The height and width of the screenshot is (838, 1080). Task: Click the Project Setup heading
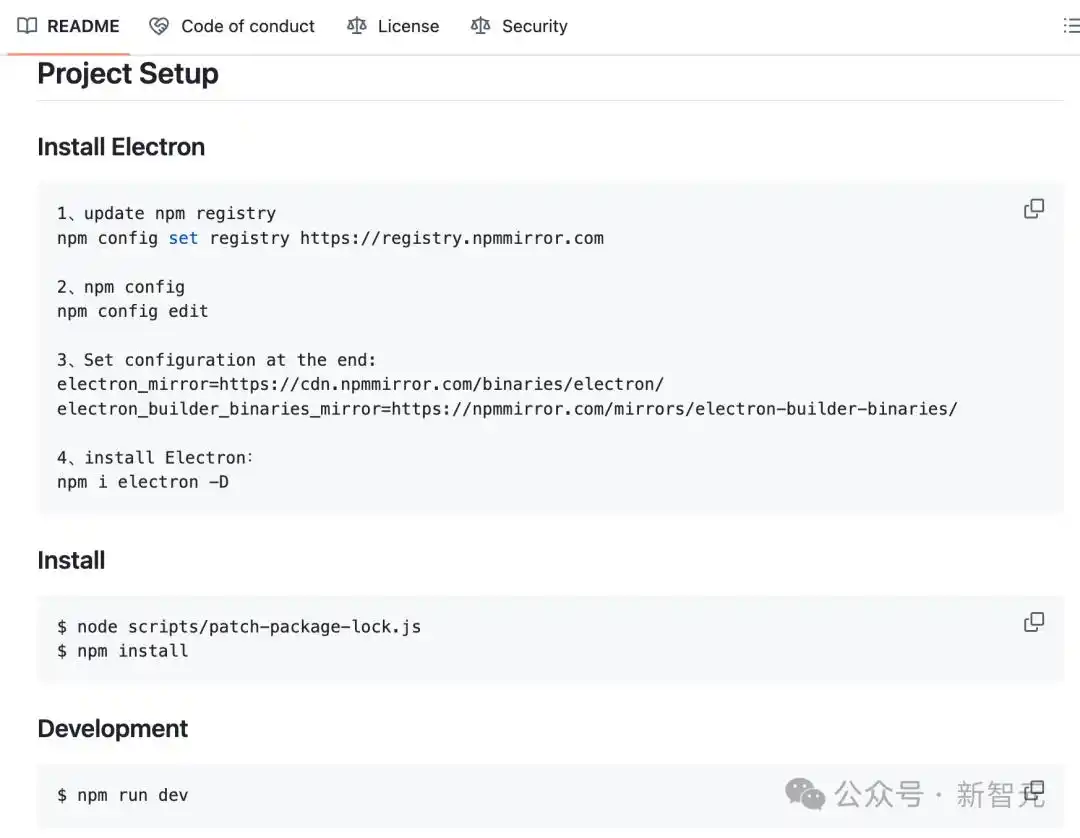click(x=128, y=74)
